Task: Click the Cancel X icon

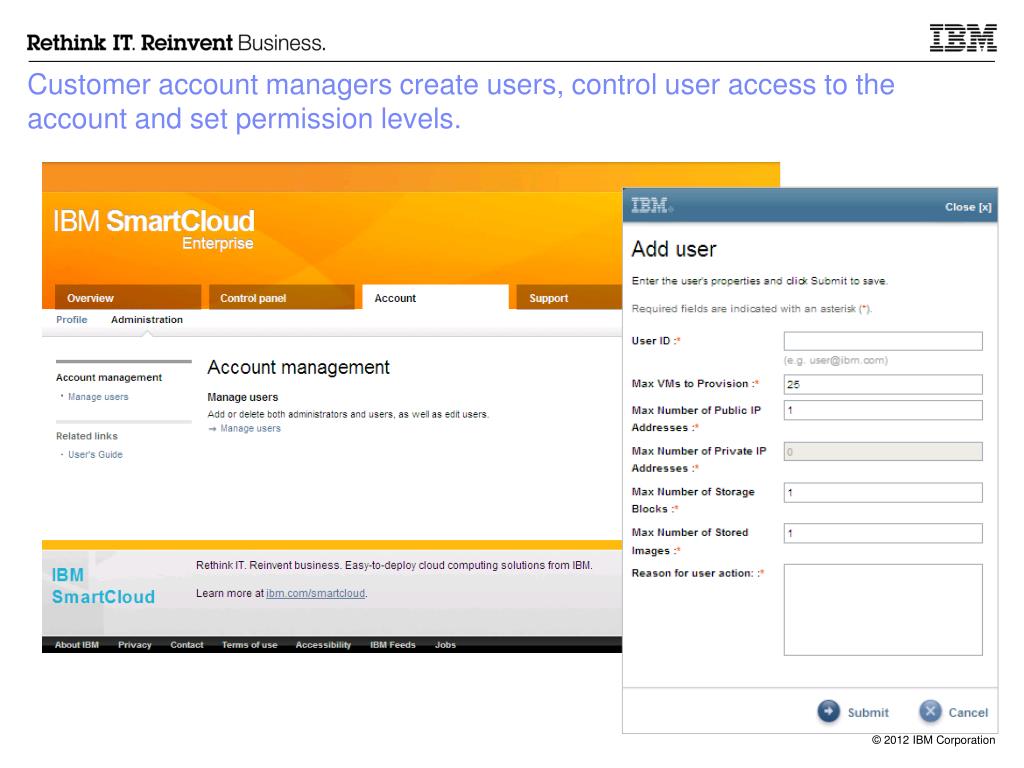Action: pyautogui.click(x=930, y=711)
